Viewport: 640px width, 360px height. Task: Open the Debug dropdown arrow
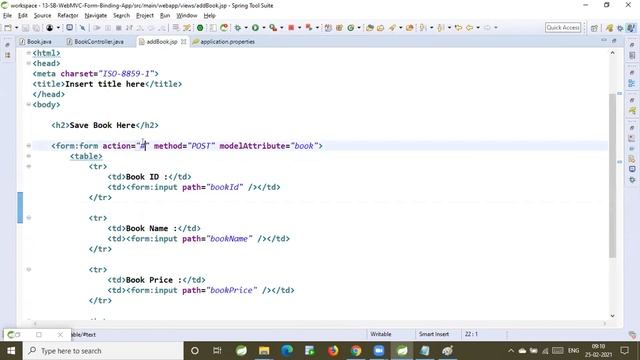coord(246,28)
